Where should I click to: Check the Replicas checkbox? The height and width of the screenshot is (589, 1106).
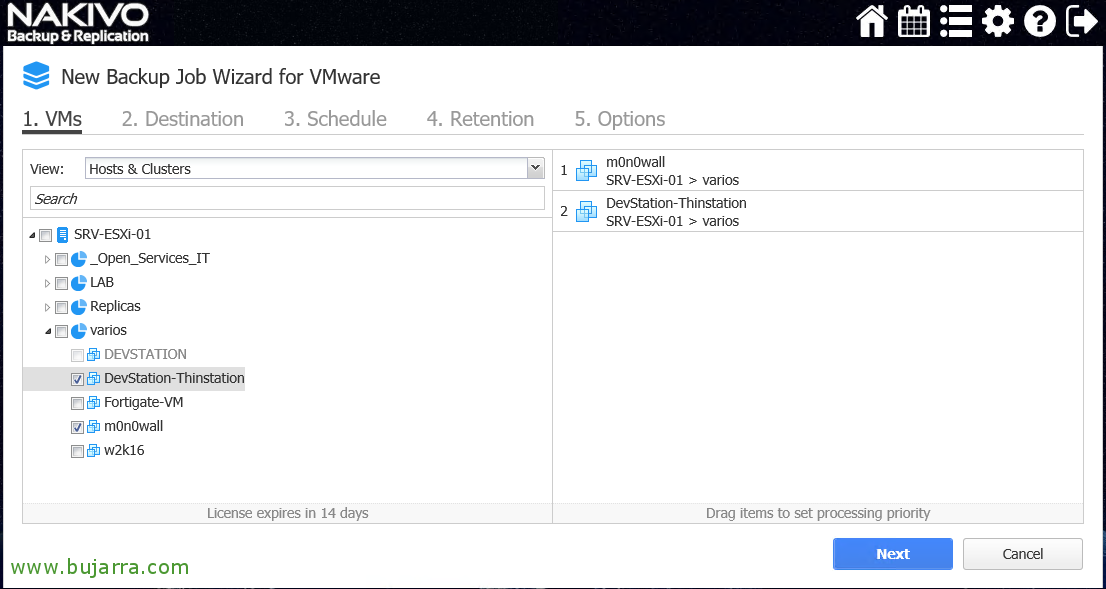tap(61, 308)
